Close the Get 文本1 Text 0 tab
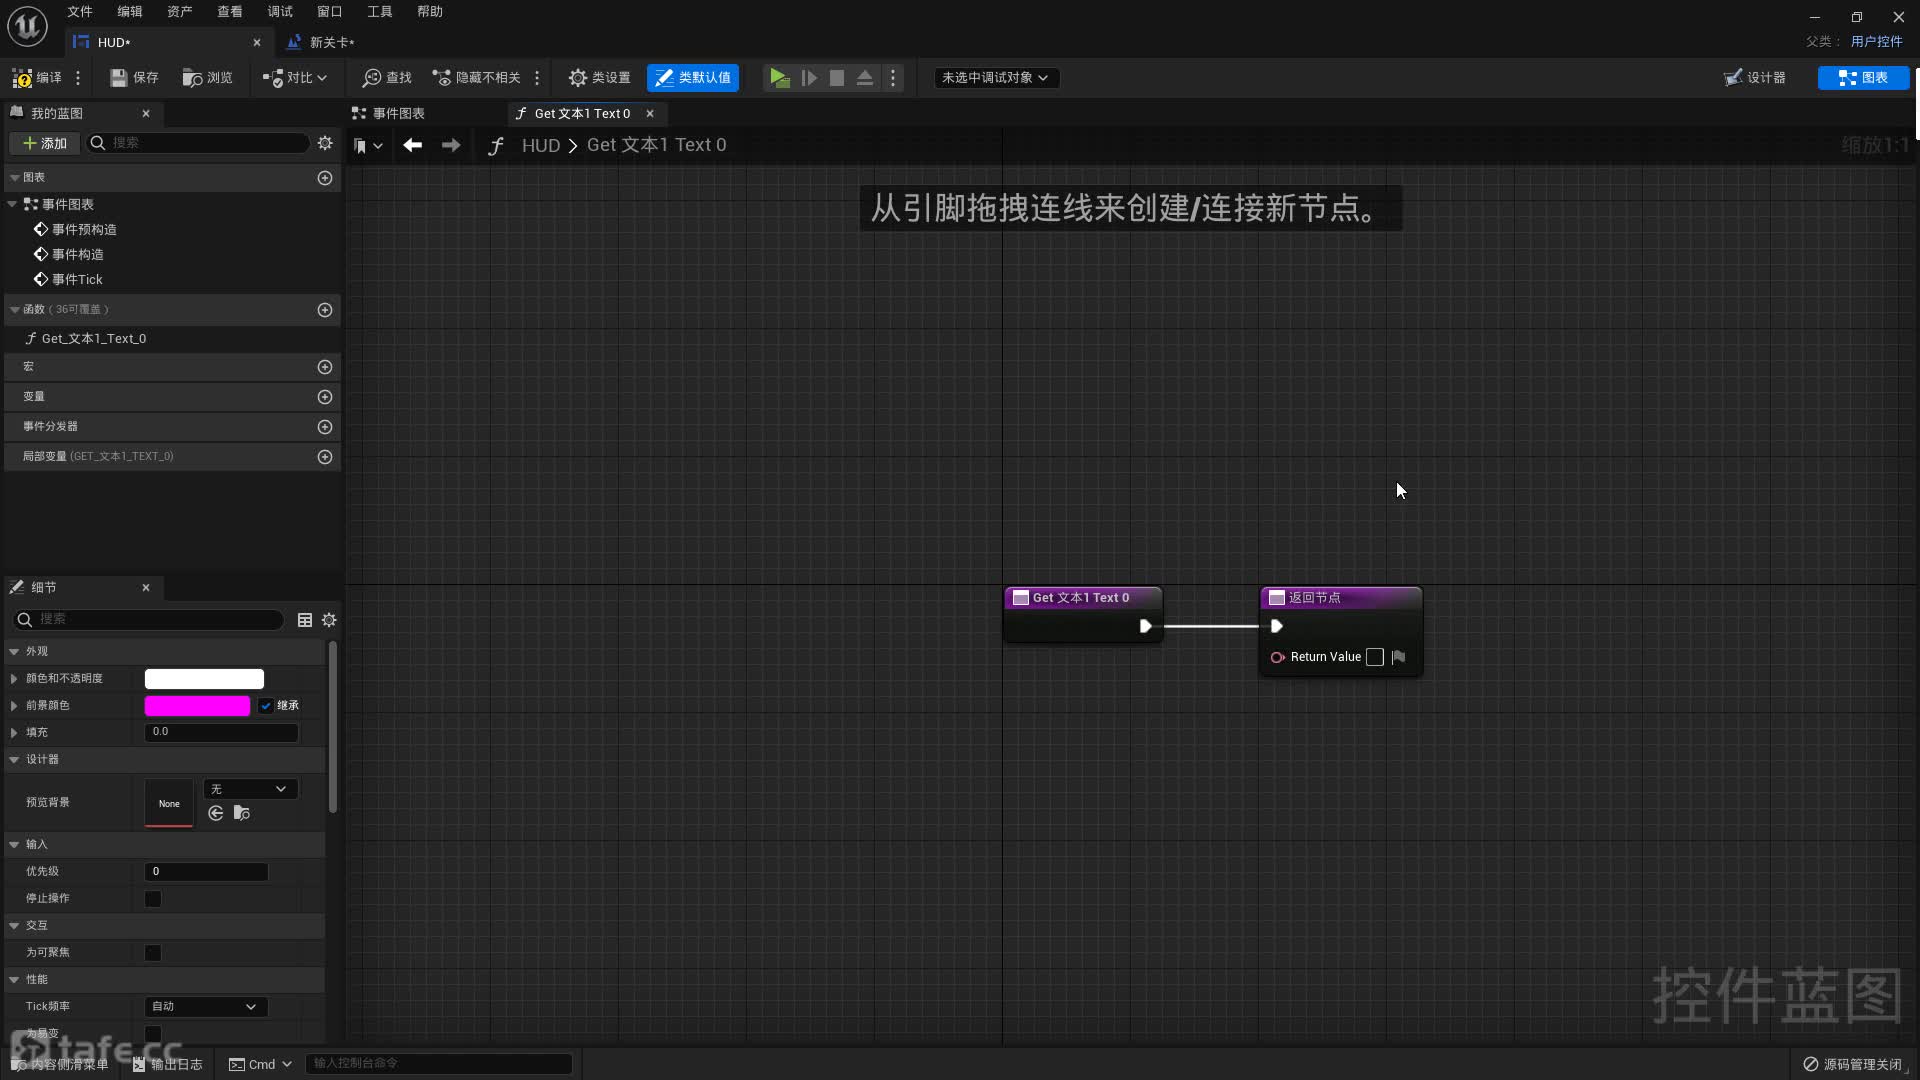 click(x=650, y=113)
